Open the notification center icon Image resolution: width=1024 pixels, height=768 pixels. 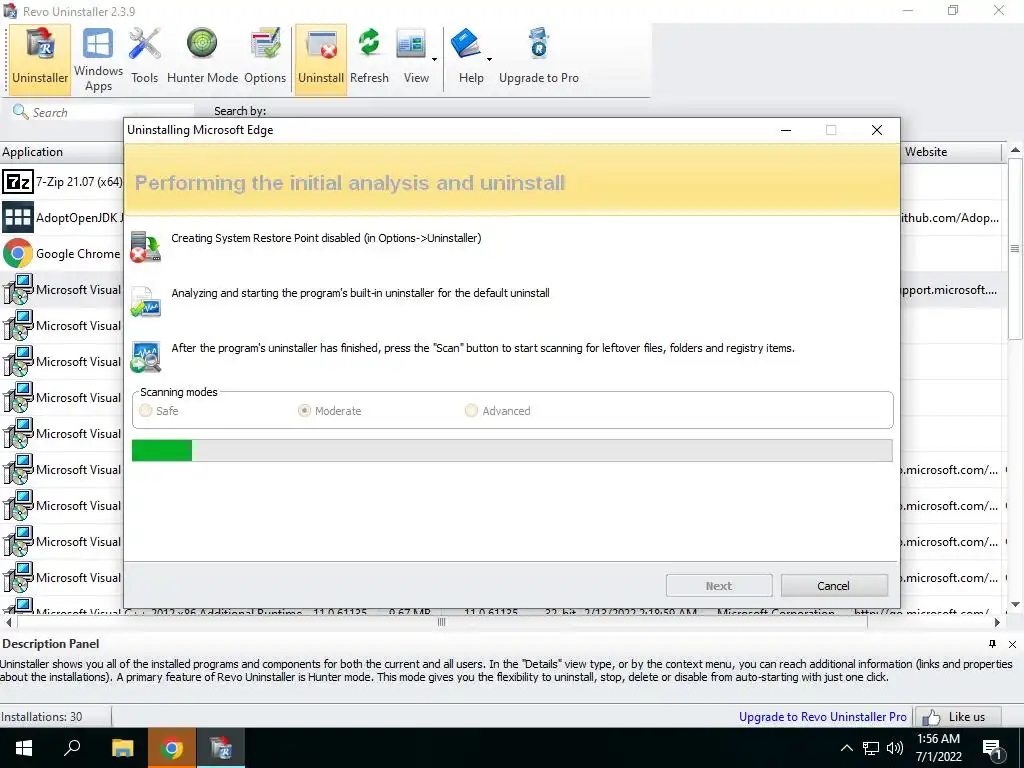993,749
